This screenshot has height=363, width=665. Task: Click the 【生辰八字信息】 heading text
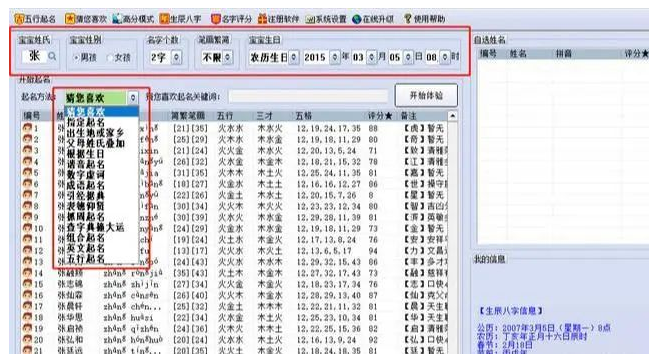(511, 311)
